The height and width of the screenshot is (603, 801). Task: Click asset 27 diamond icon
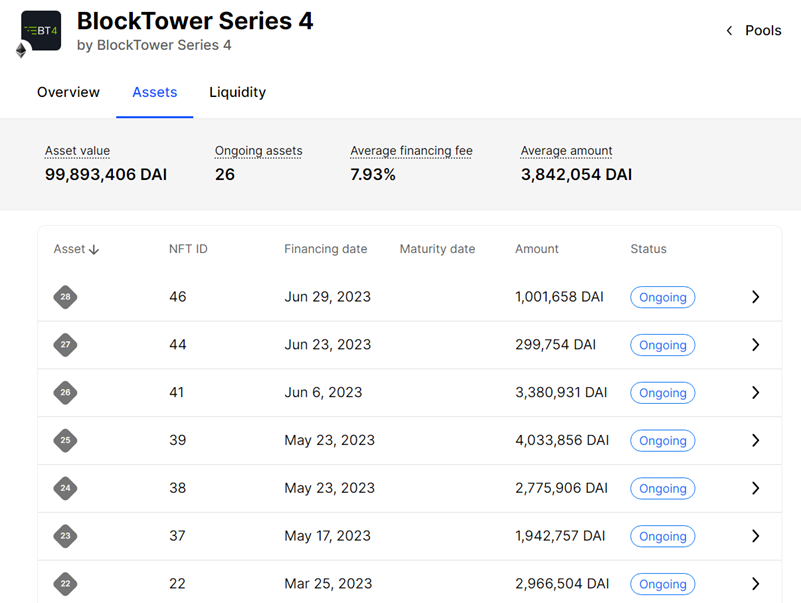65,344
